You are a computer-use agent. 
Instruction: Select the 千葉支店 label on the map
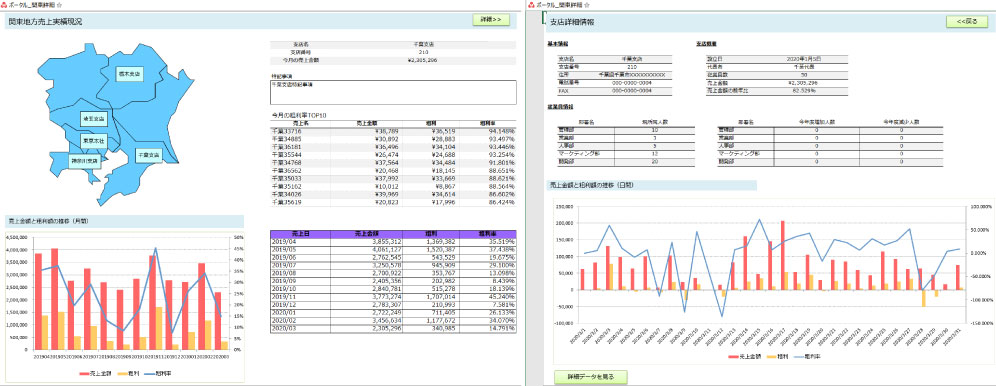click(x=148, y=154)
